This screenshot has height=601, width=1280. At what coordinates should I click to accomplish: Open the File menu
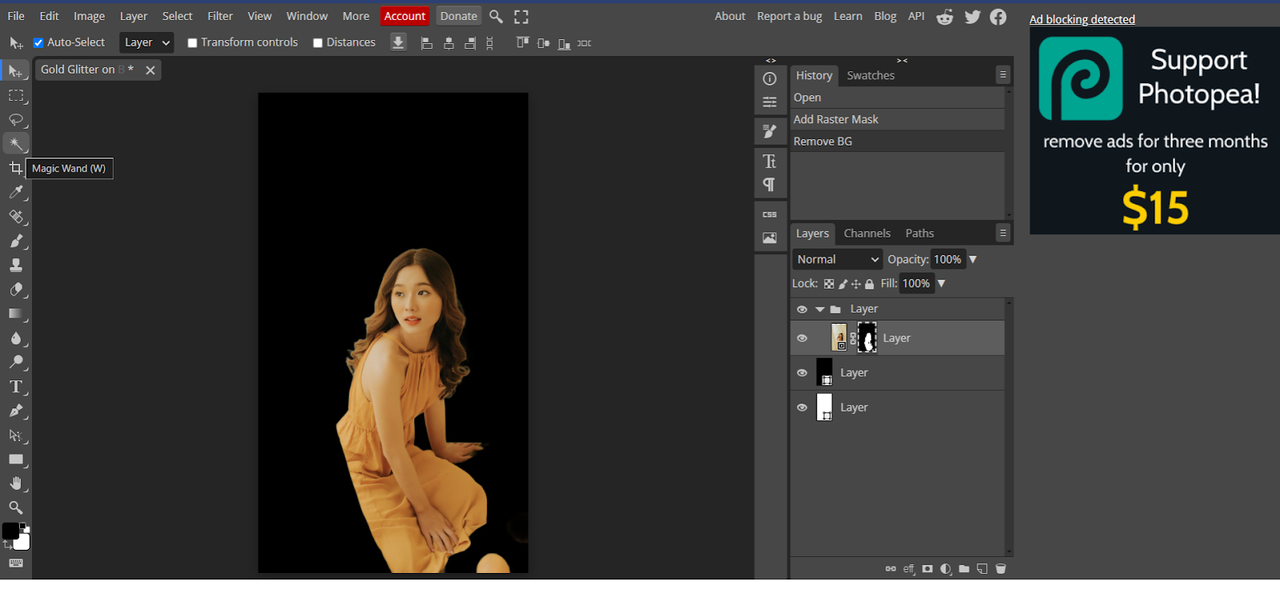(16, 16)
